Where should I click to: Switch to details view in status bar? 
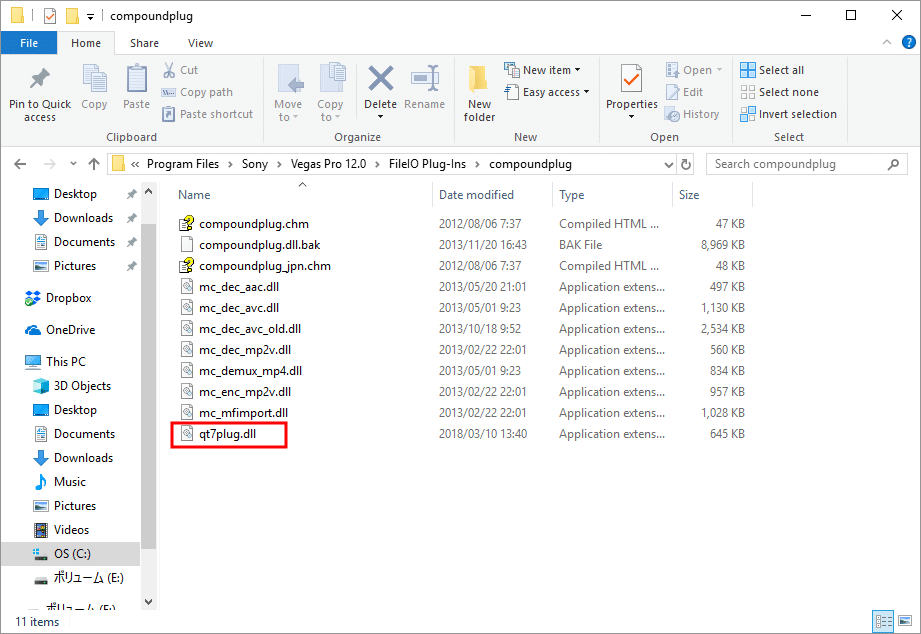883,622
